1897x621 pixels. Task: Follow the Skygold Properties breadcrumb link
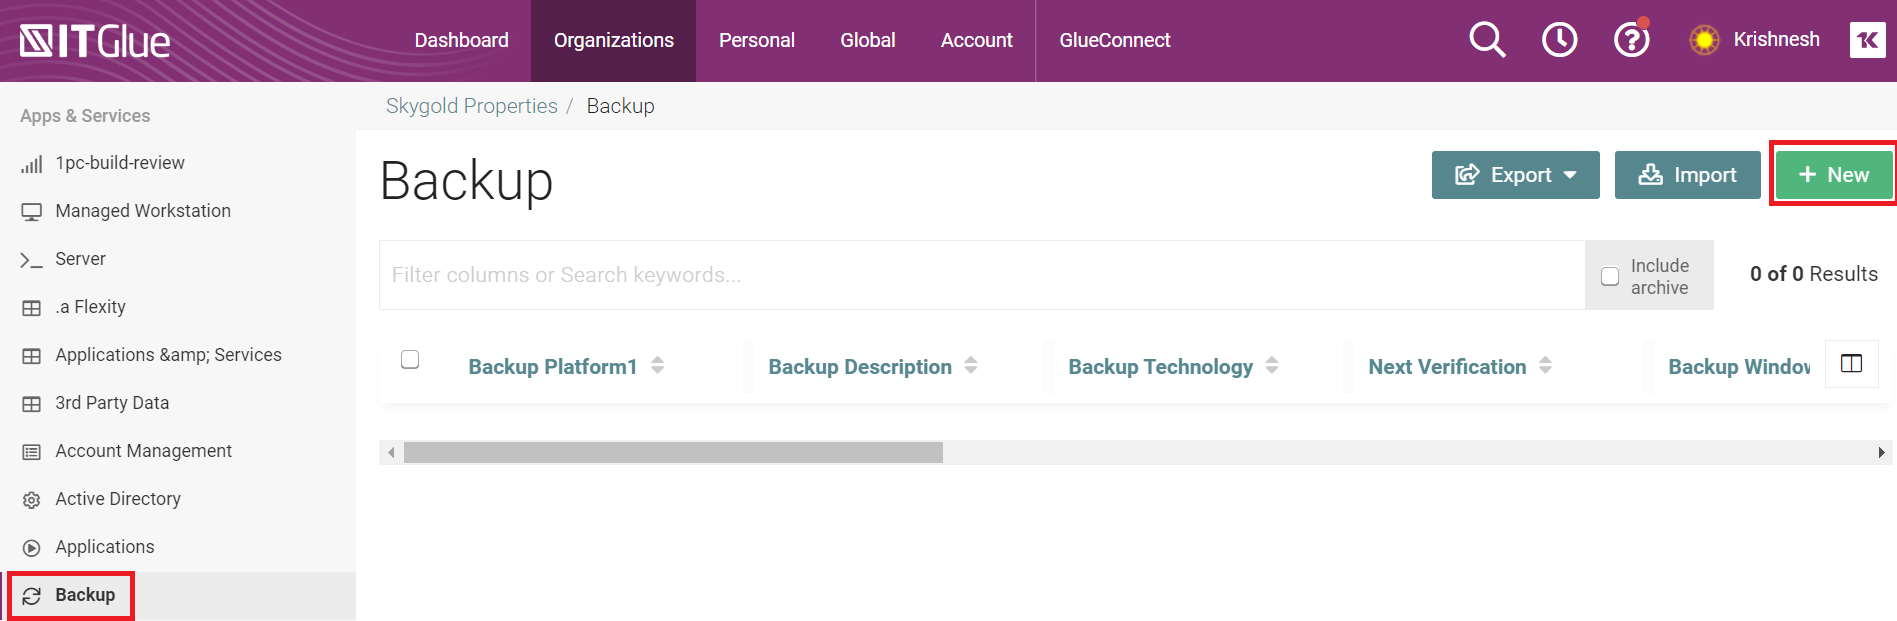472,106
